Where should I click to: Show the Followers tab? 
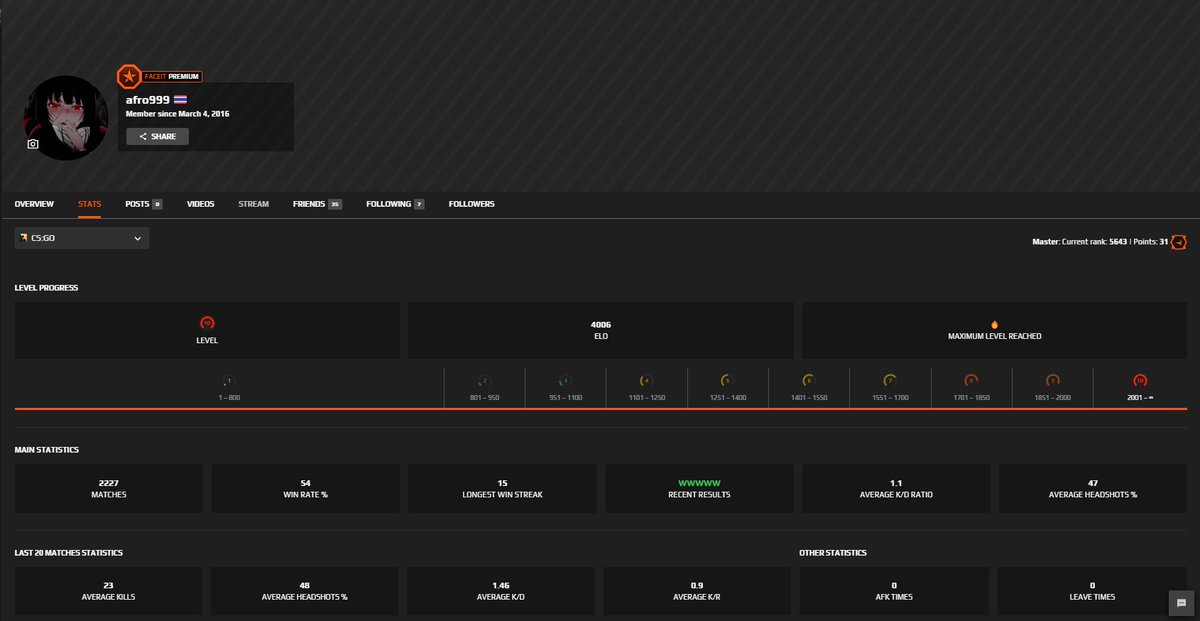click(472, 204)
